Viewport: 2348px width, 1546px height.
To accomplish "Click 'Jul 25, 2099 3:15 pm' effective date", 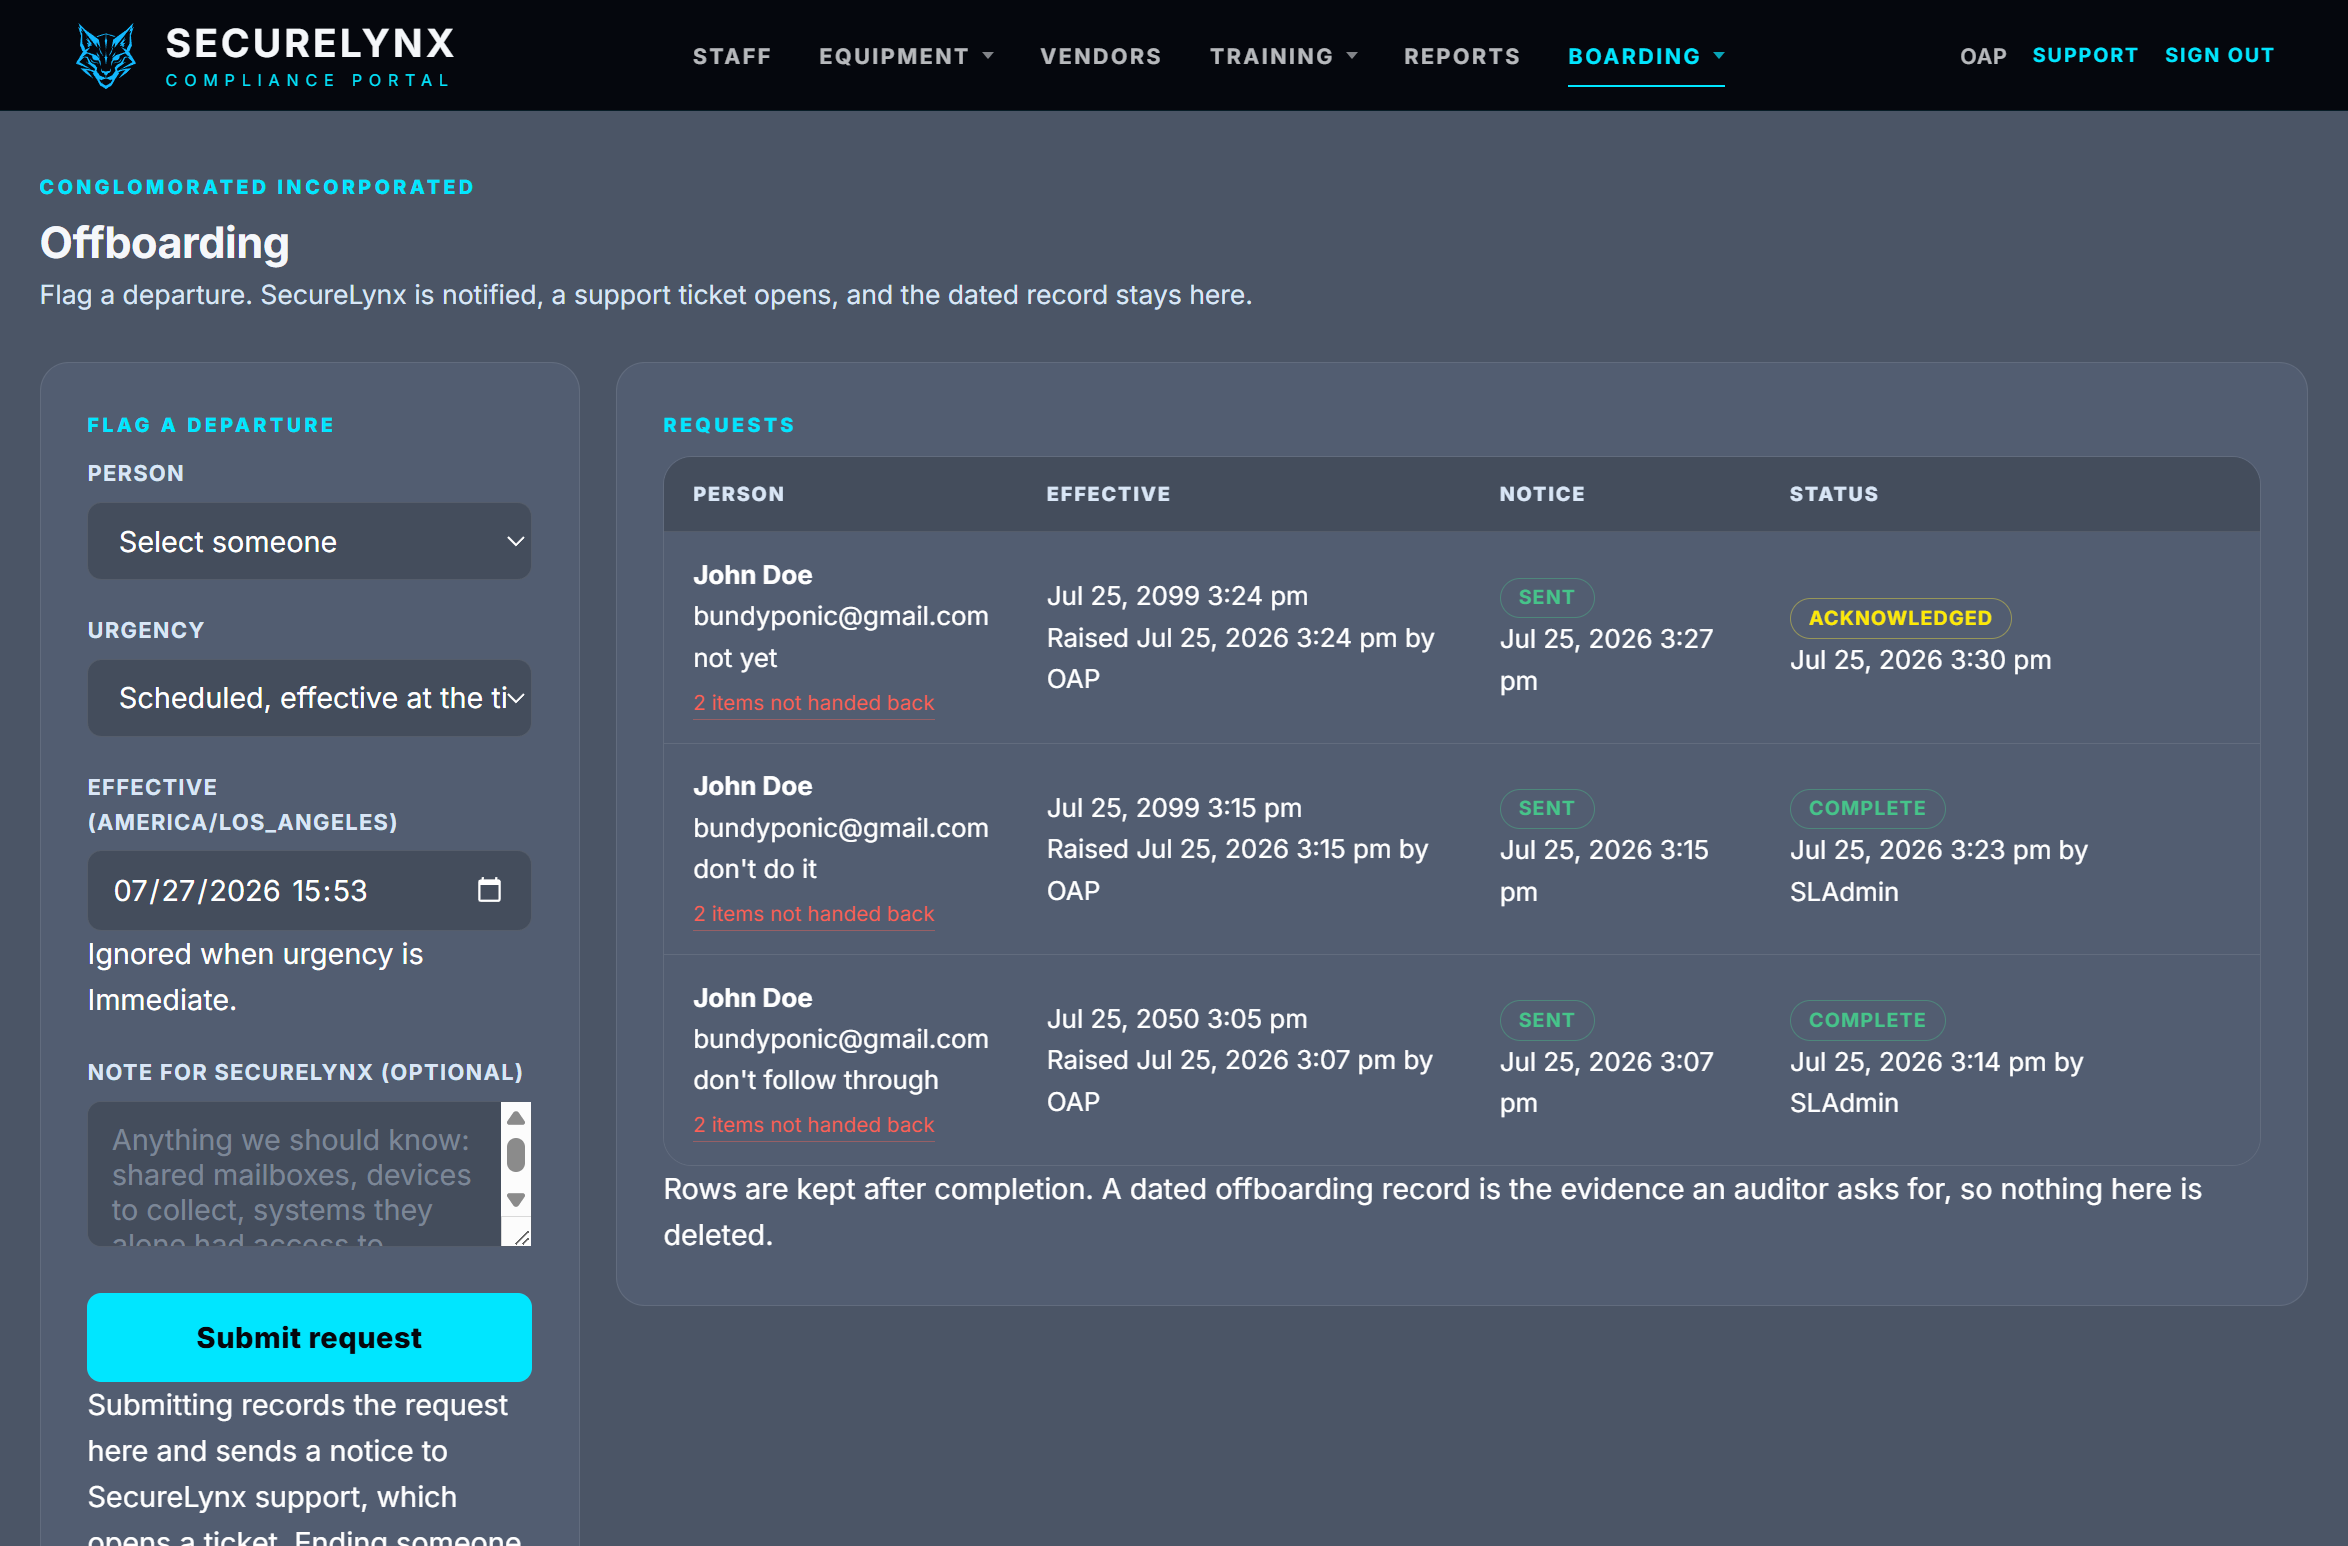I will pyautogui.click(x=1174, y=808).
